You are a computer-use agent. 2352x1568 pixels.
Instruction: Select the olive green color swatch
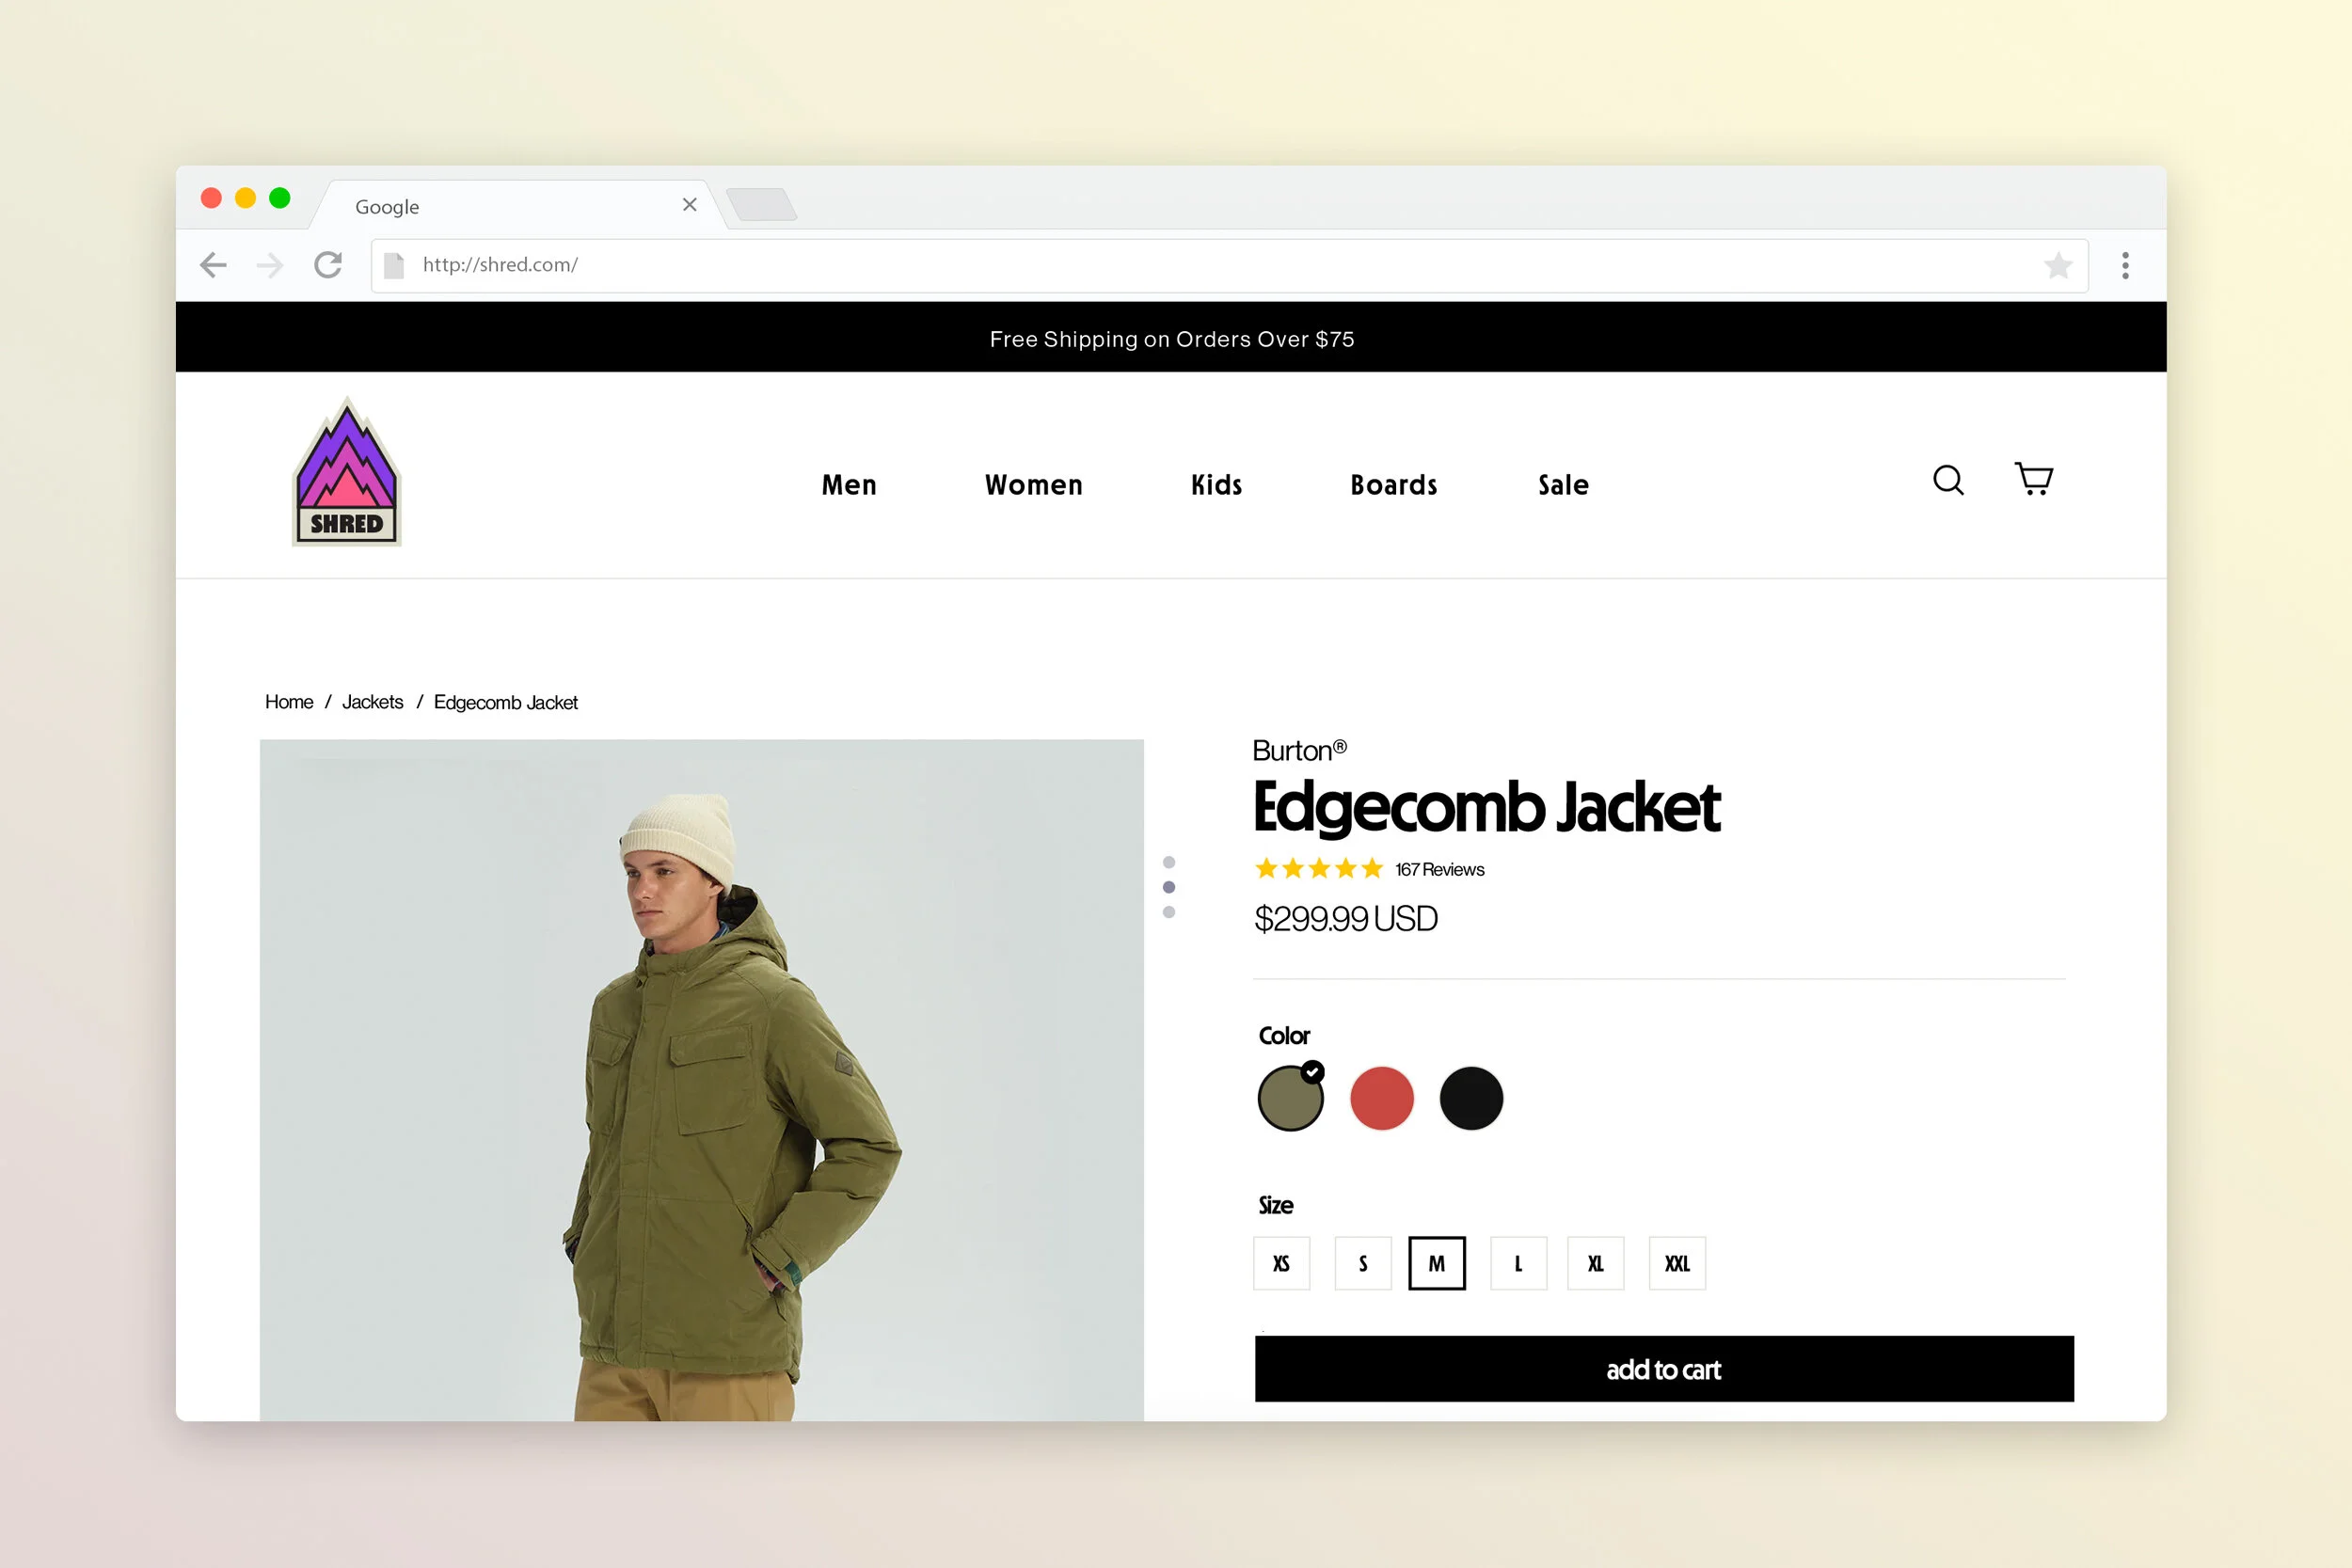coord(1290,1098)
